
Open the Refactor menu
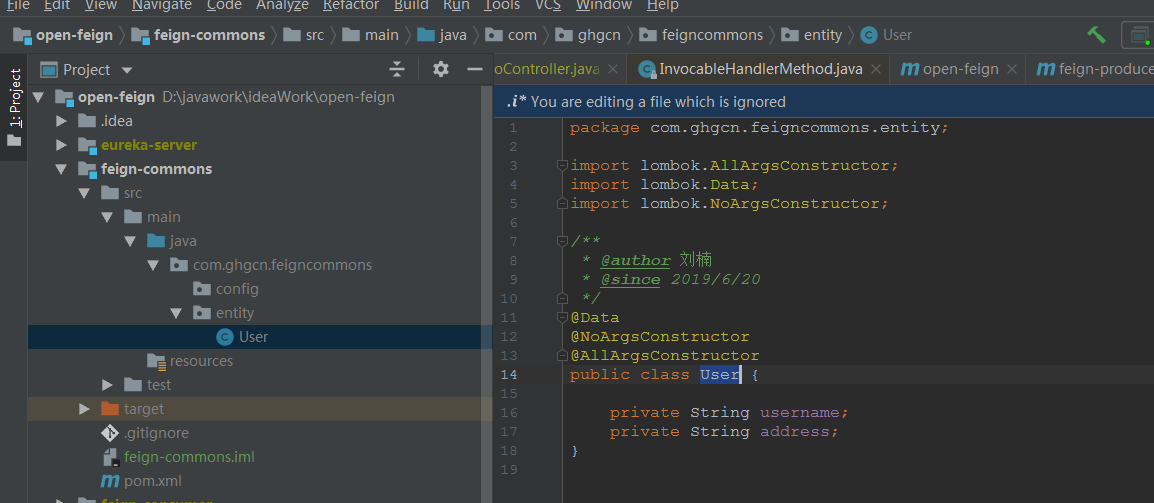[351, 5]
